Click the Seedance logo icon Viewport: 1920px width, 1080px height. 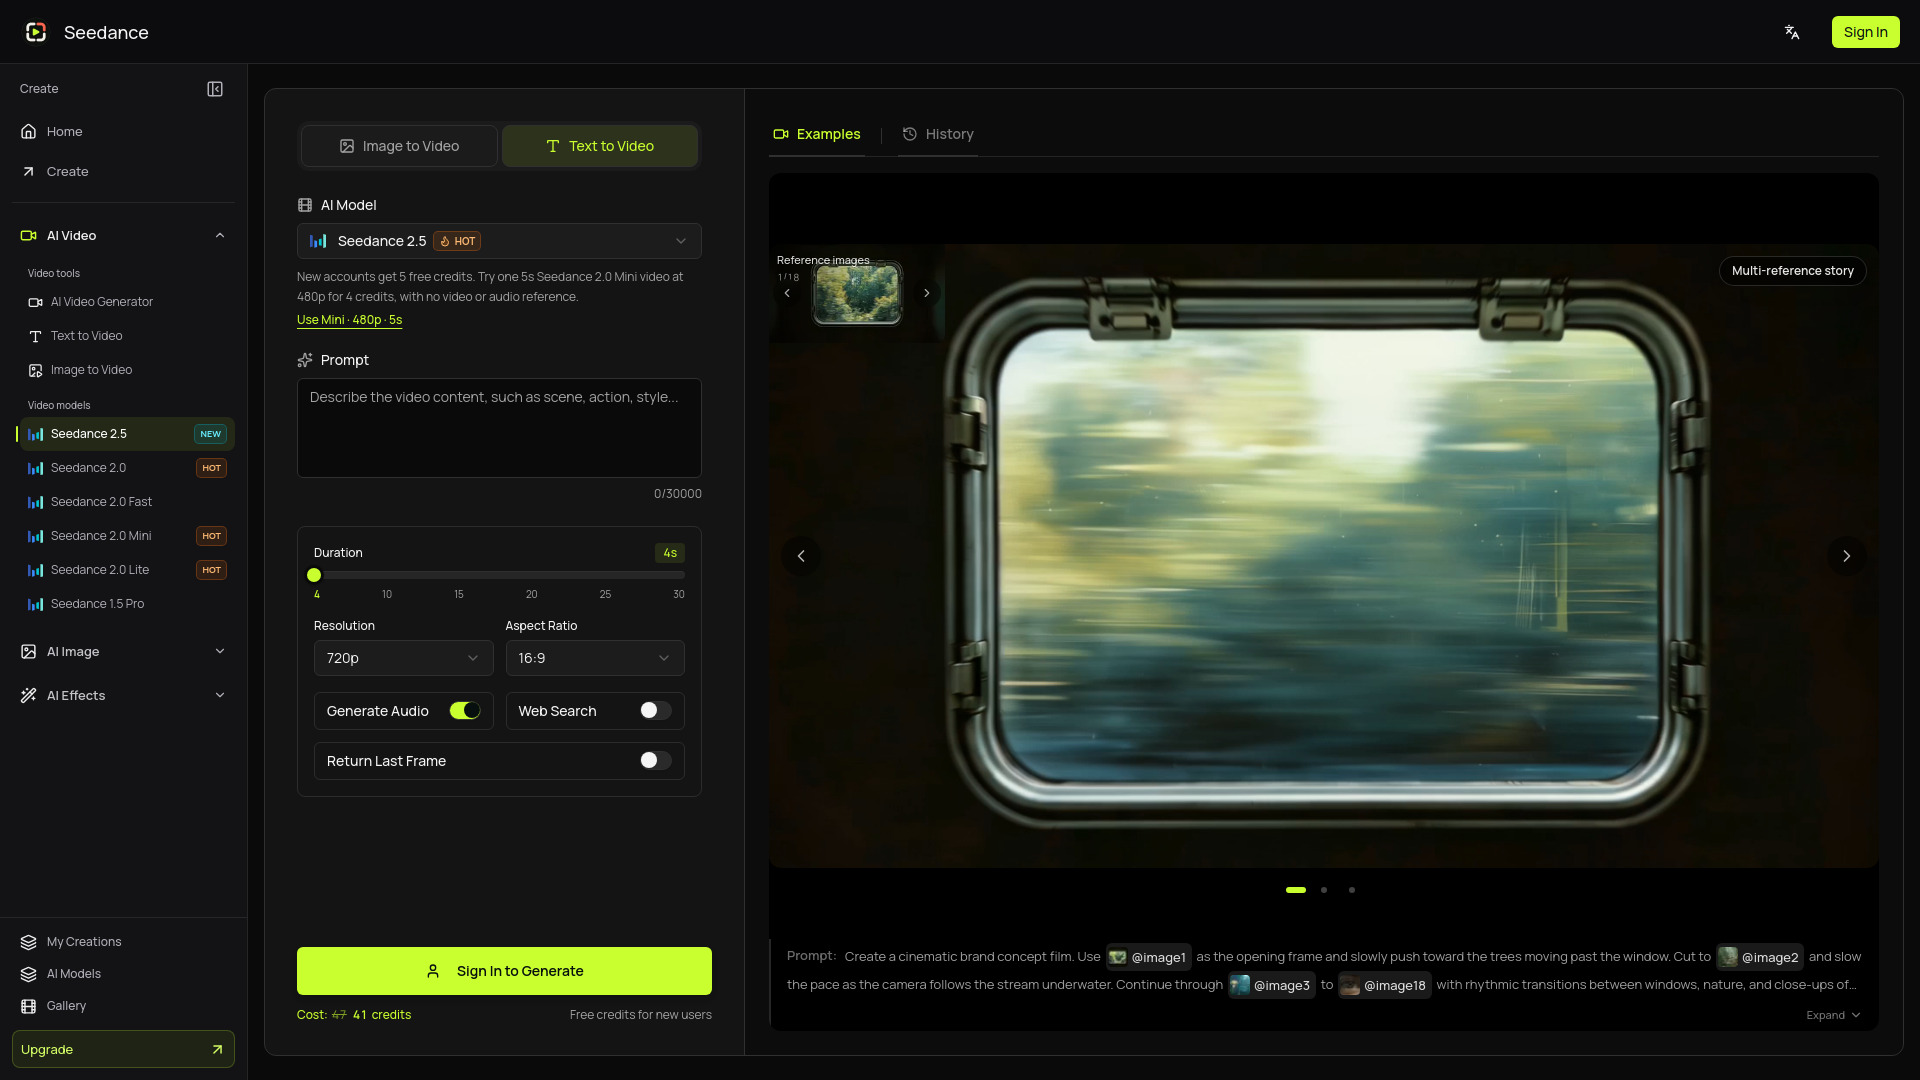tap(36, 32)
